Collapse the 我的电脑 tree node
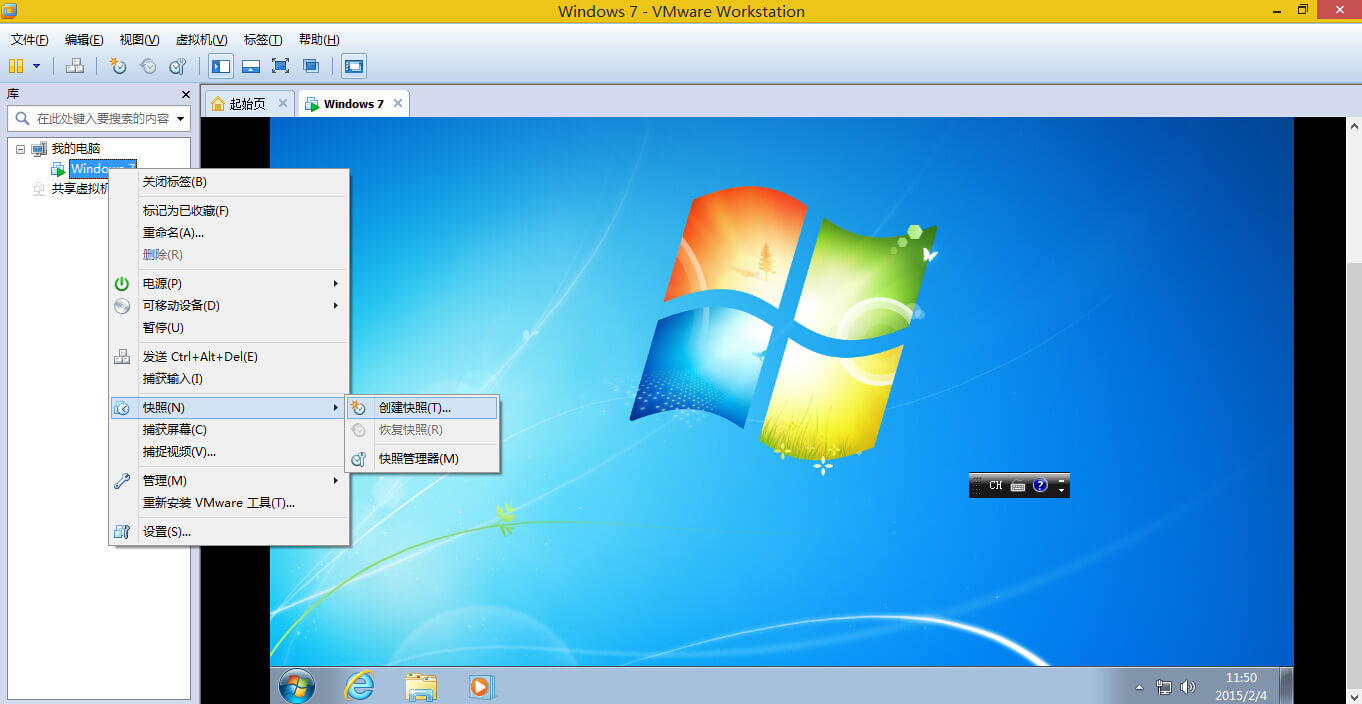Image resolution: width=1362 pixels, height=704 pixels. click(x=20, y=149)
